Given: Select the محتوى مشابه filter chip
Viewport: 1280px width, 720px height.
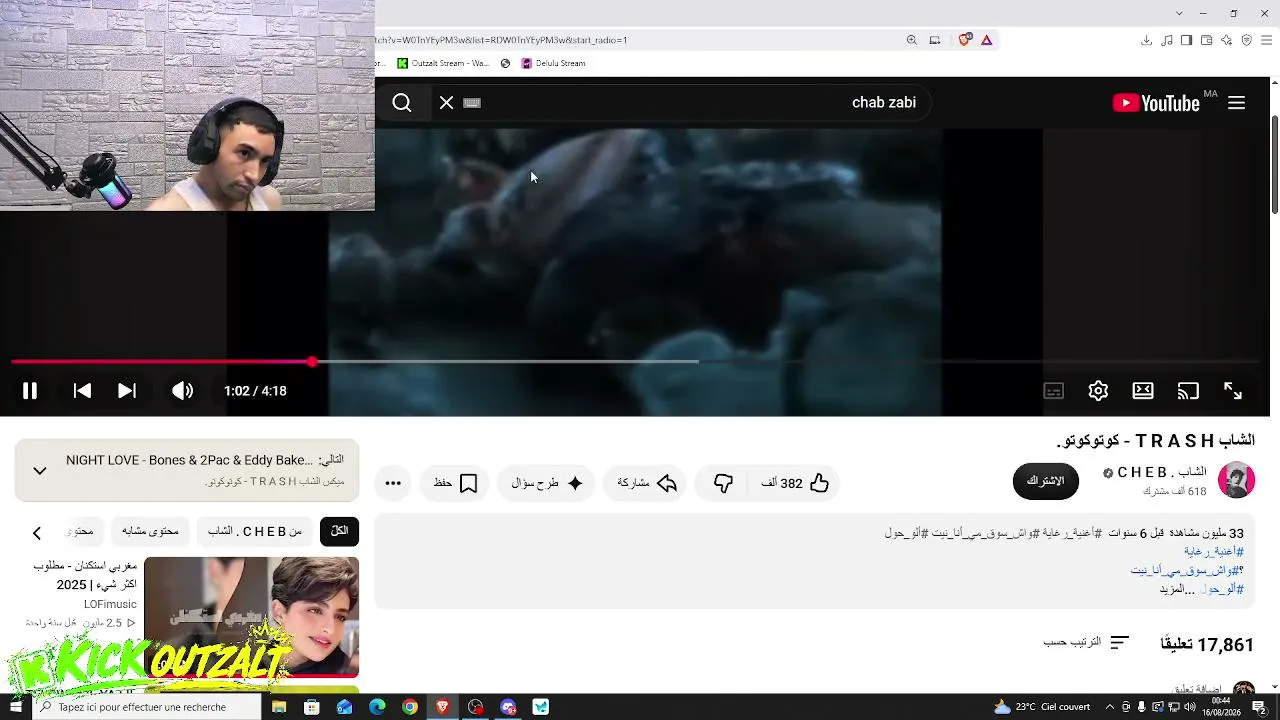Looking at the screenshot, I should pyautogui.click(x=150, y=531).
